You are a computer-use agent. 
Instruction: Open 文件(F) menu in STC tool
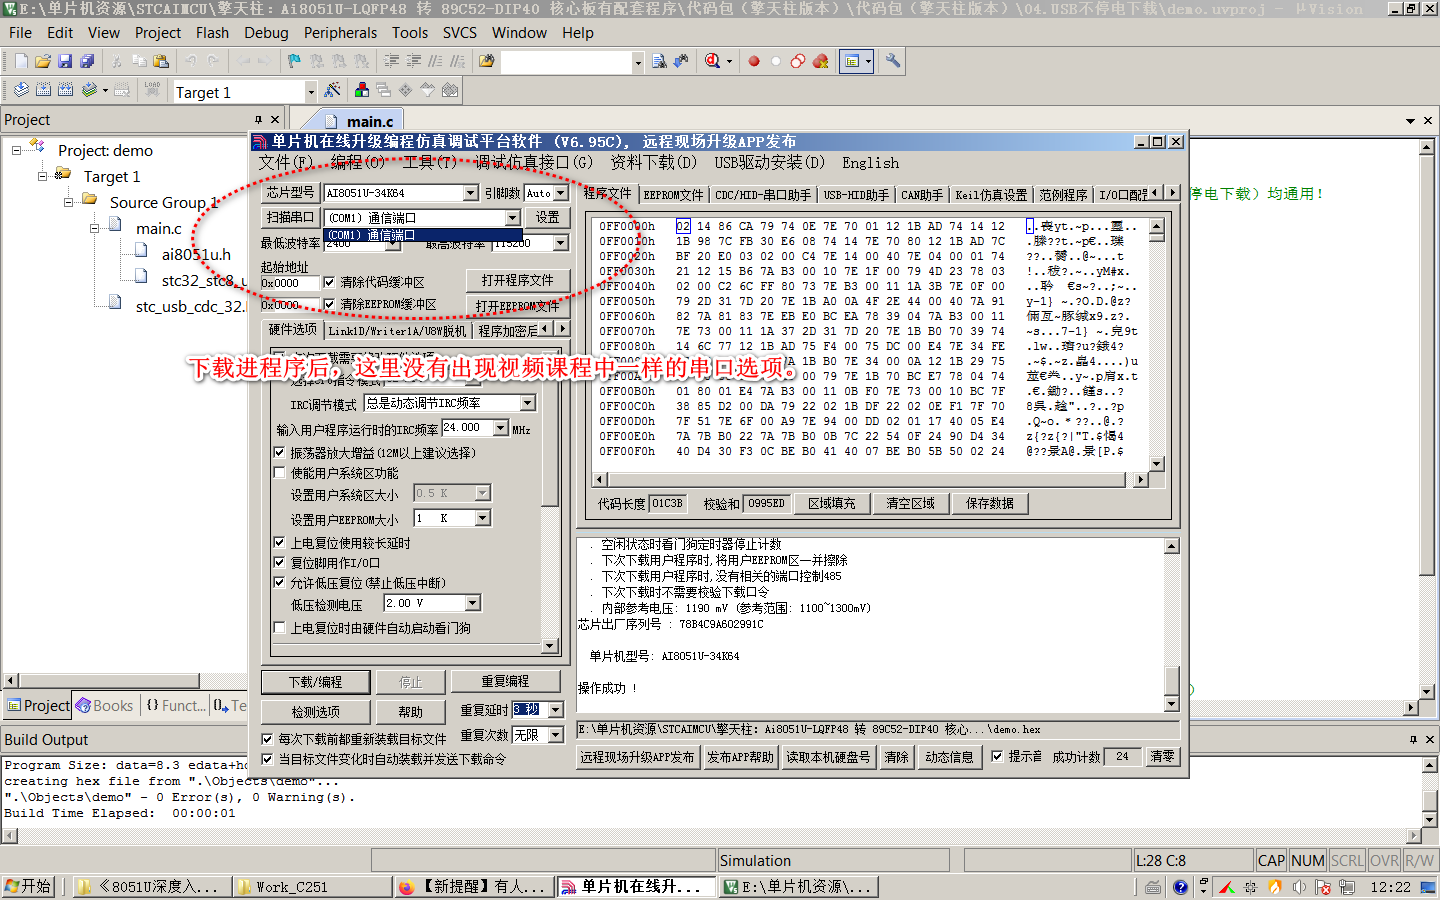point(286,162)
